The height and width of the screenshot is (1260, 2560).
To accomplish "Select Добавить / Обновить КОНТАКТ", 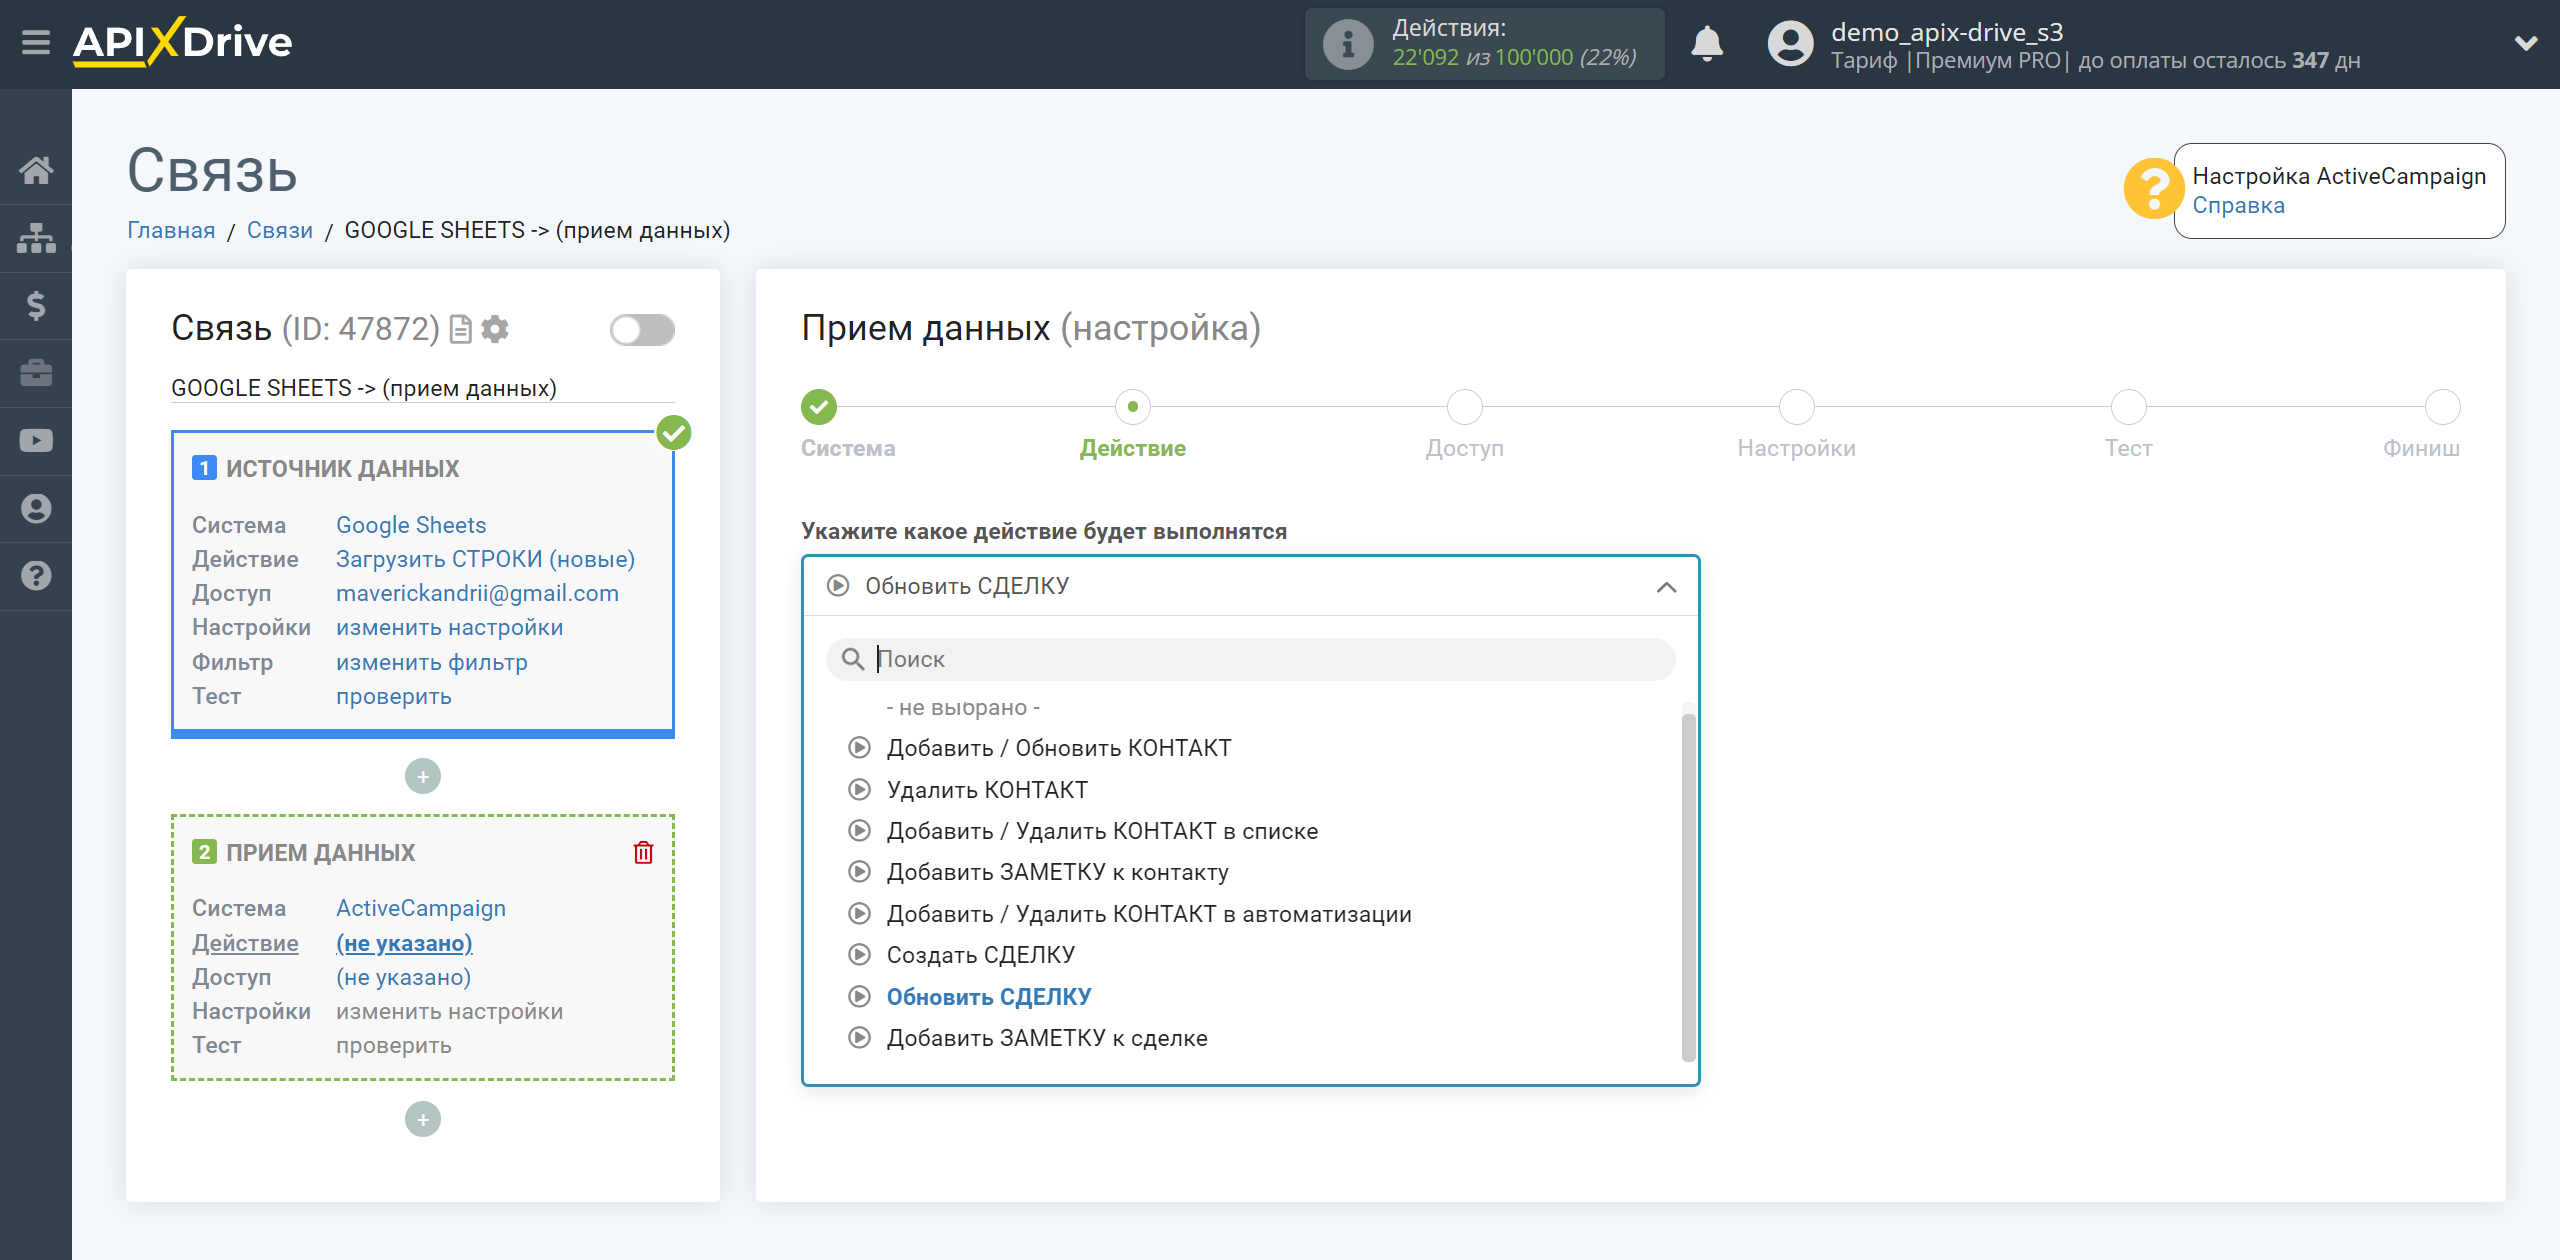I will (1058, 748).
